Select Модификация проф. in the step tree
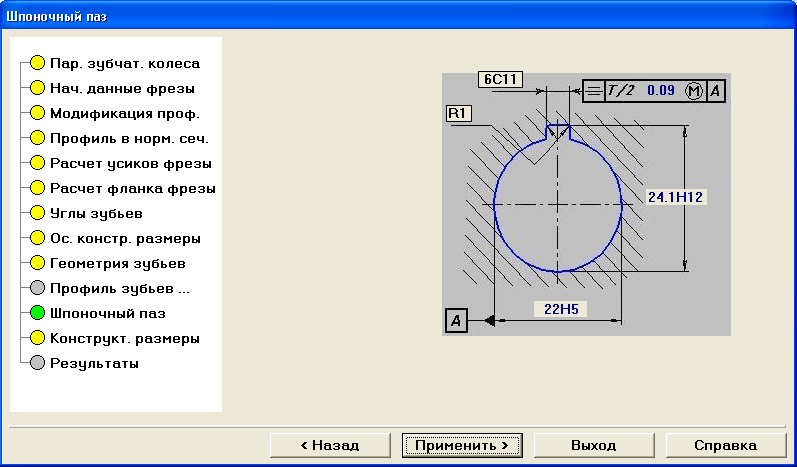Screen dimensions: 797x467 click(125, 113)
